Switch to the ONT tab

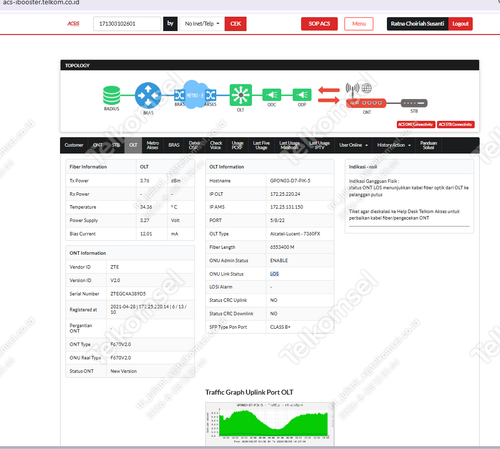pyautogui.click(x=98, y=145)
